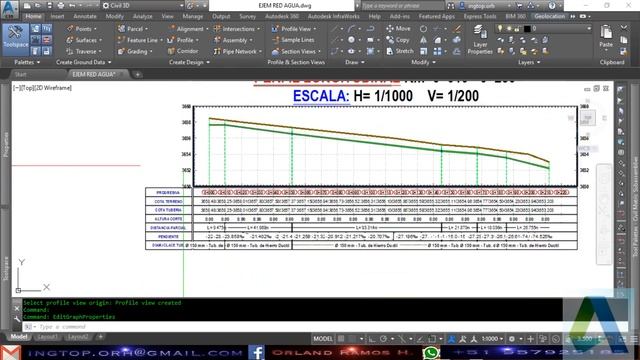Select the Mirror tool icon
Screen dimensions: 640x360
(x=424, y=40)
